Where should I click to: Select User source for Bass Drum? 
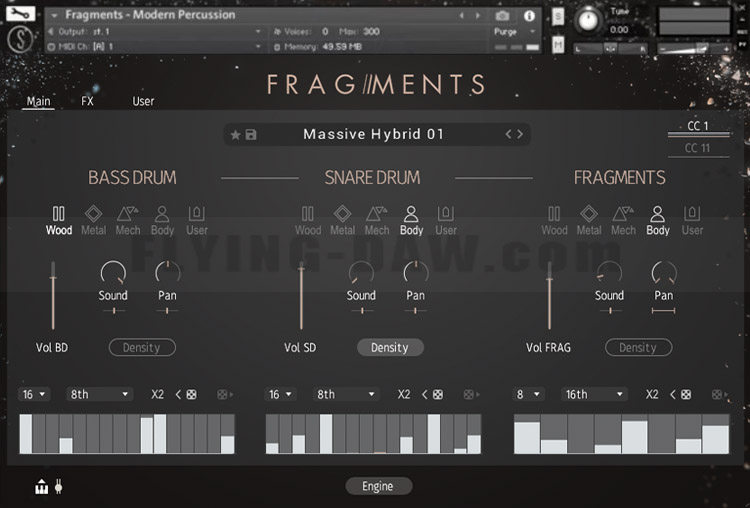click(197, 221)
